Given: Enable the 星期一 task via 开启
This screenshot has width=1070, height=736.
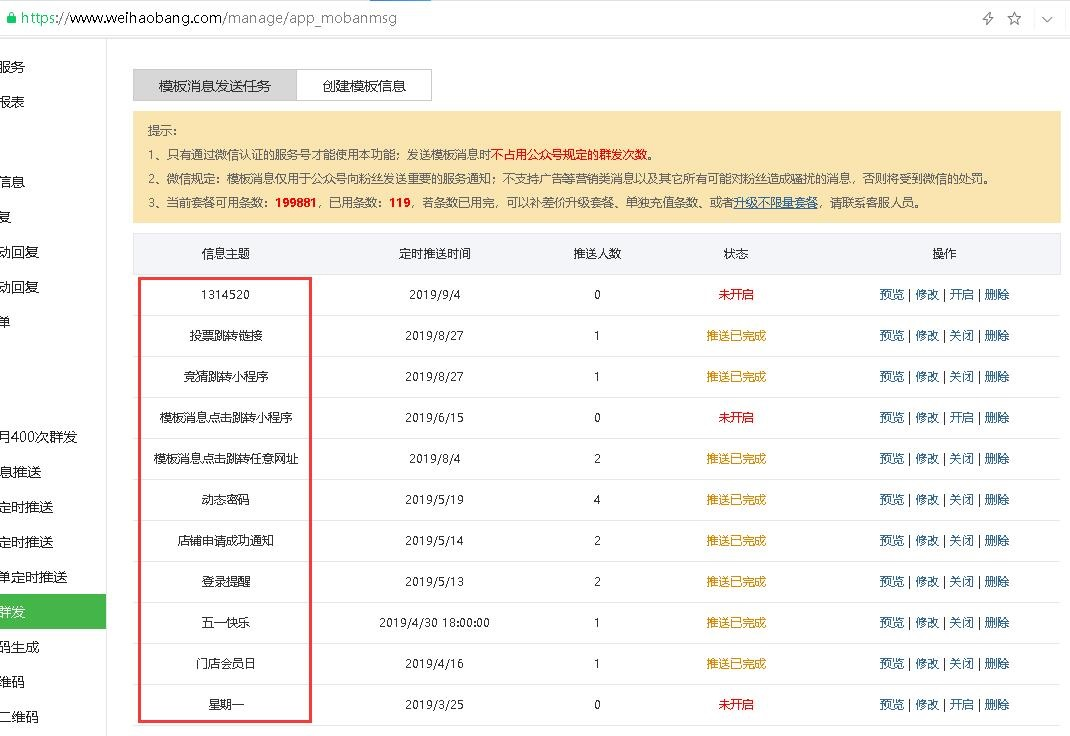Looking at the screenshot, I should [961, 704].
